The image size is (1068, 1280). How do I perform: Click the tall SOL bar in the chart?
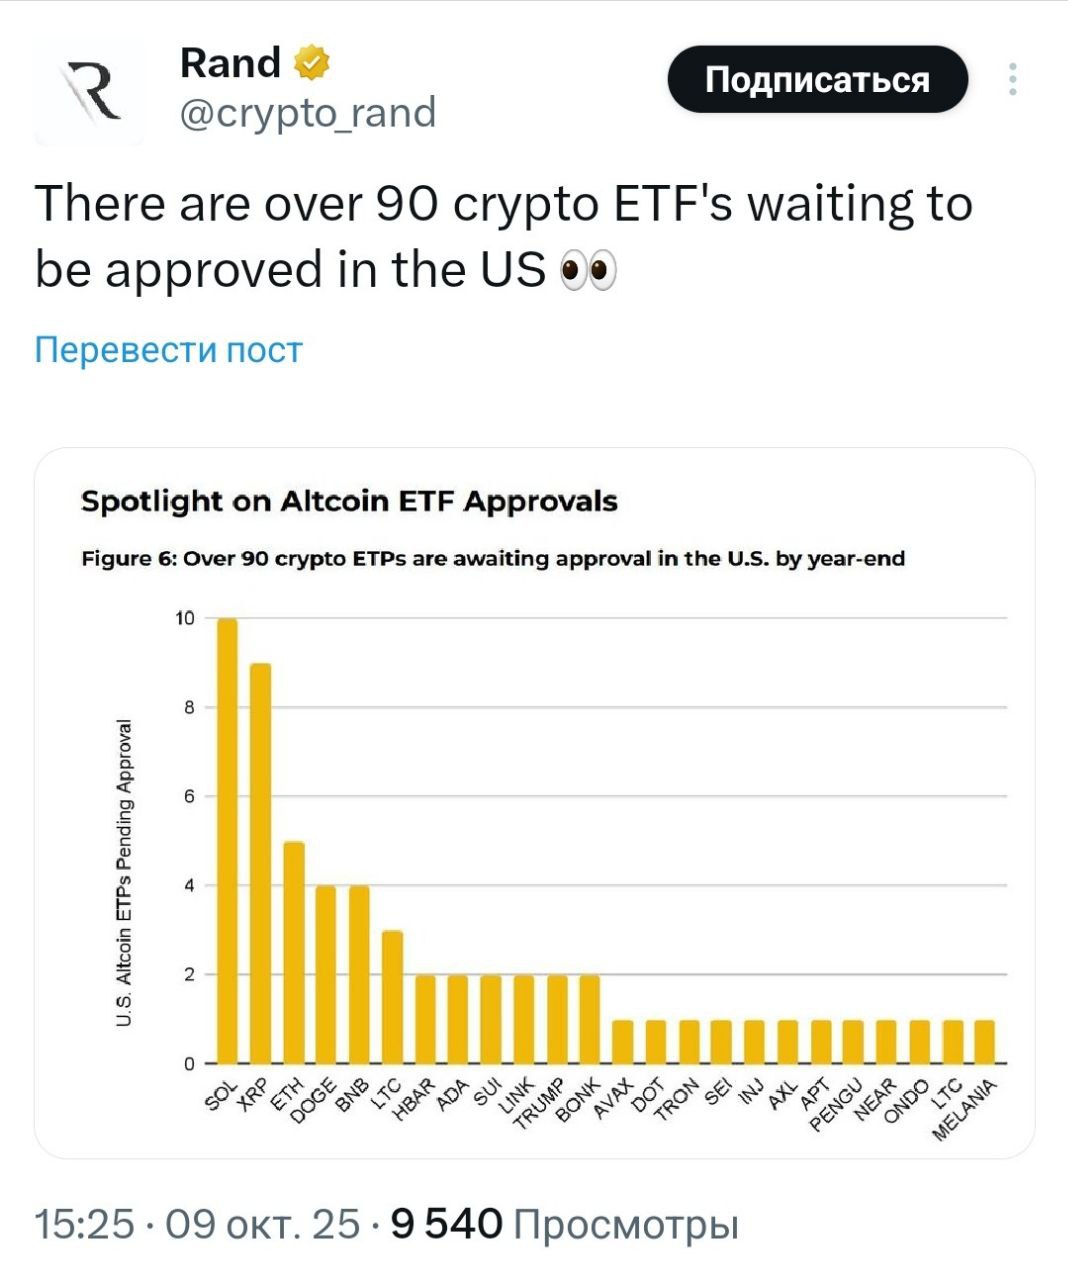(227, 840)
